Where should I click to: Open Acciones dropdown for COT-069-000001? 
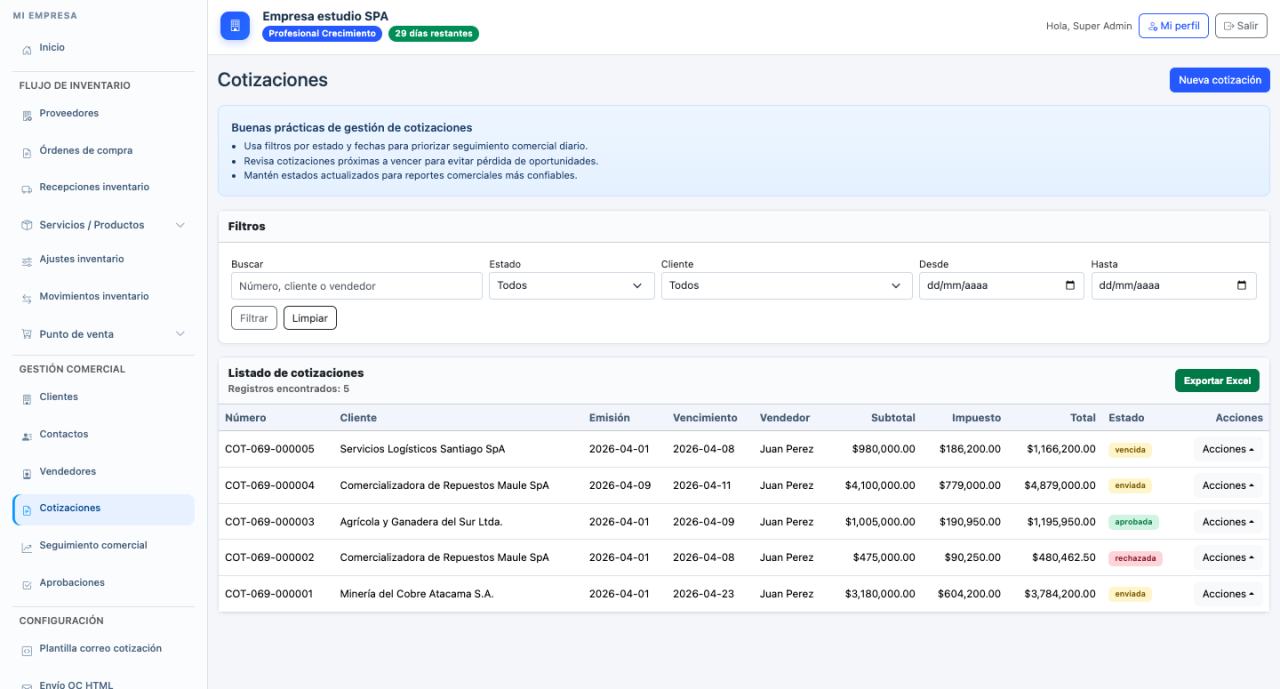point(1228,594)
